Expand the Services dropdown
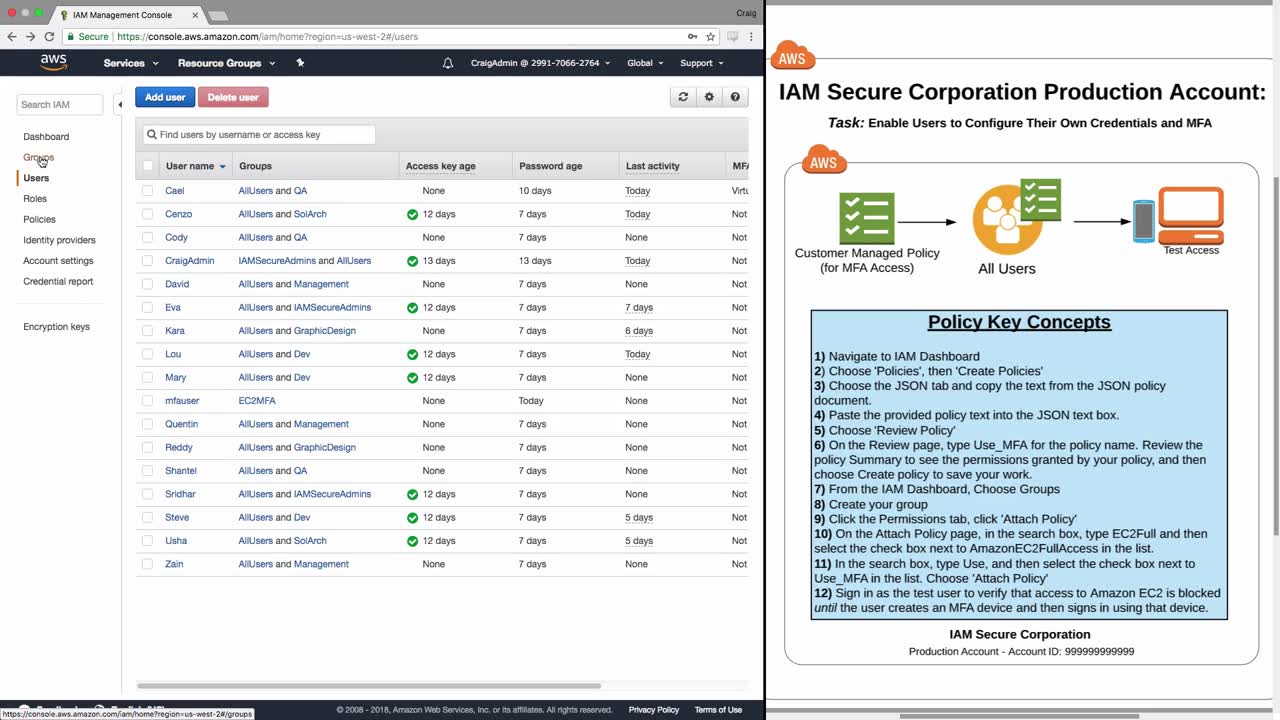1280x720 pixels. 131,63
